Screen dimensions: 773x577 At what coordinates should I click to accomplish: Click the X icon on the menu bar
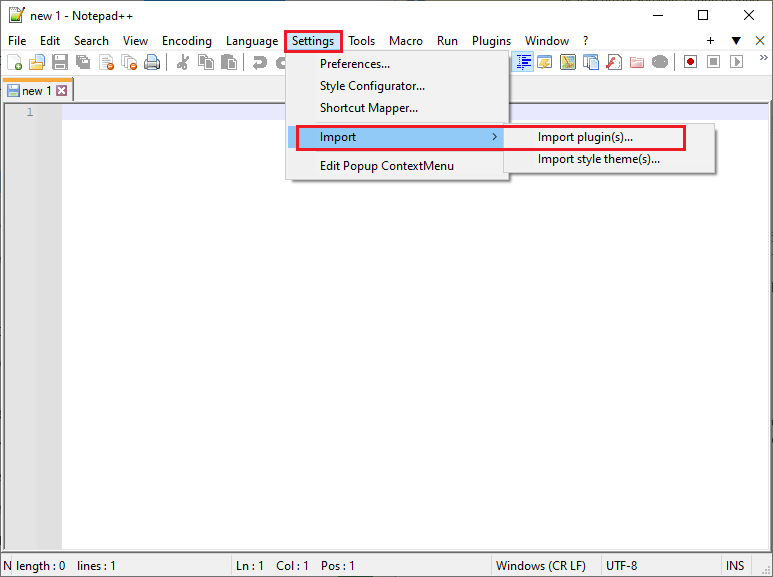point(760,40)
